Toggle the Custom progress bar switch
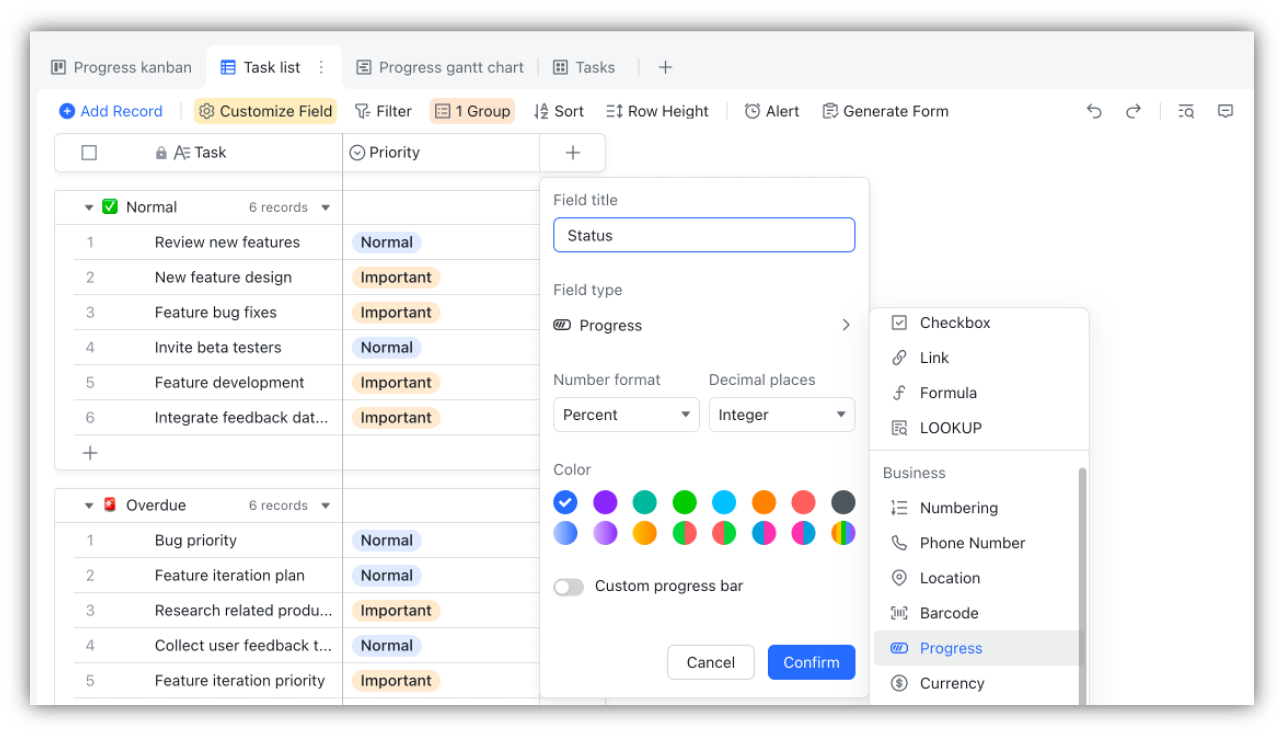Viewport: 1284px width, 736px height. 568,587
